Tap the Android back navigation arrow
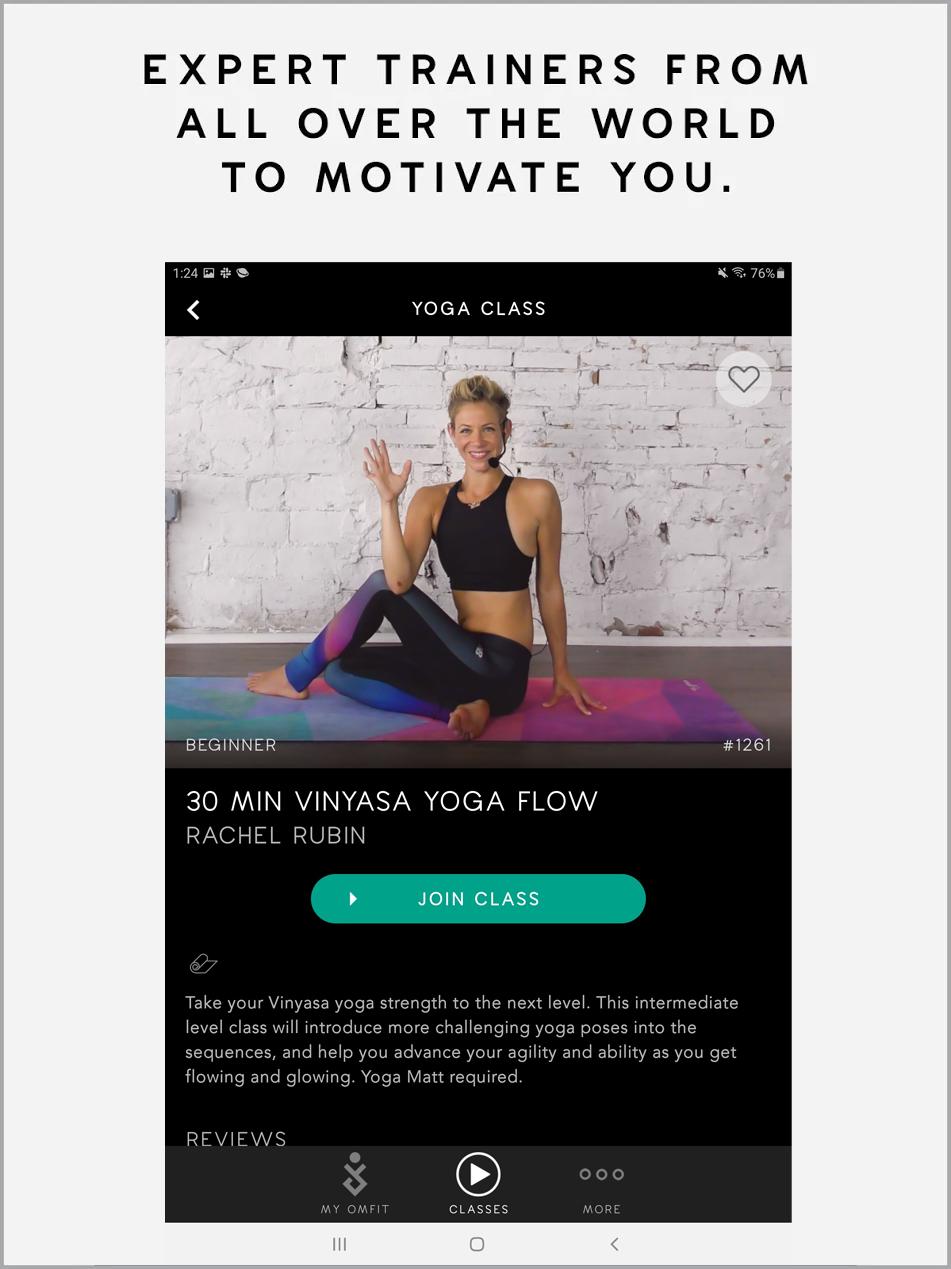The height and width of the screenshot is (1269, 951). point(614,1244)
